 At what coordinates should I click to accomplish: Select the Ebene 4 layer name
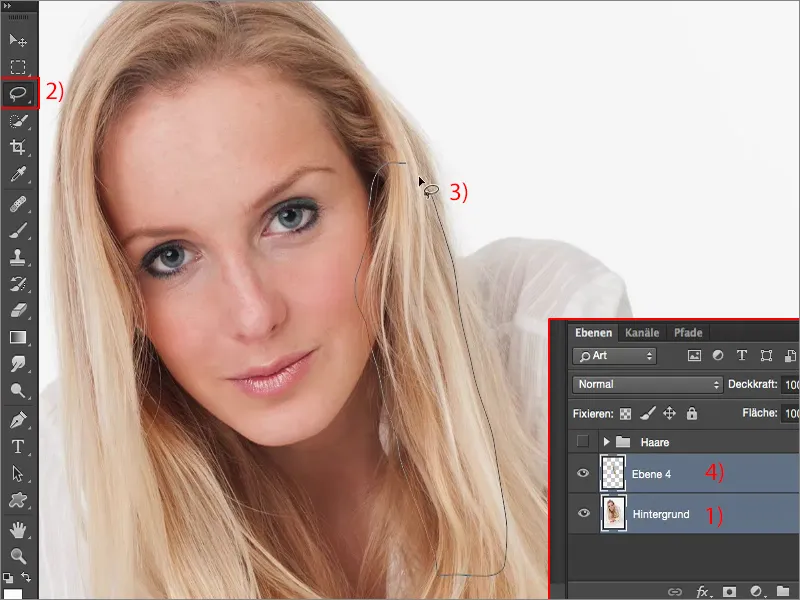[x=651, y=474]
